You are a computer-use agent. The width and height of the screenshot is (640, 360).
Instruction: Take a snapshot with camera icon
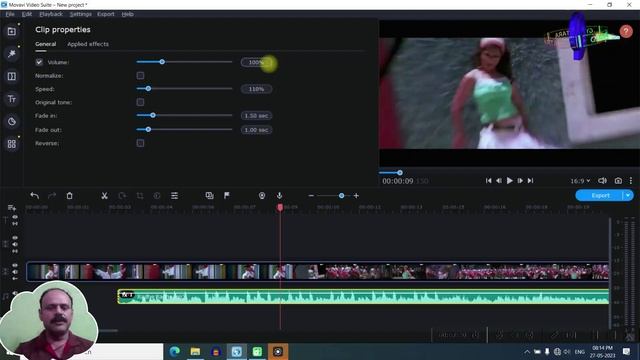pyautogui.click(x=618, y=181)
